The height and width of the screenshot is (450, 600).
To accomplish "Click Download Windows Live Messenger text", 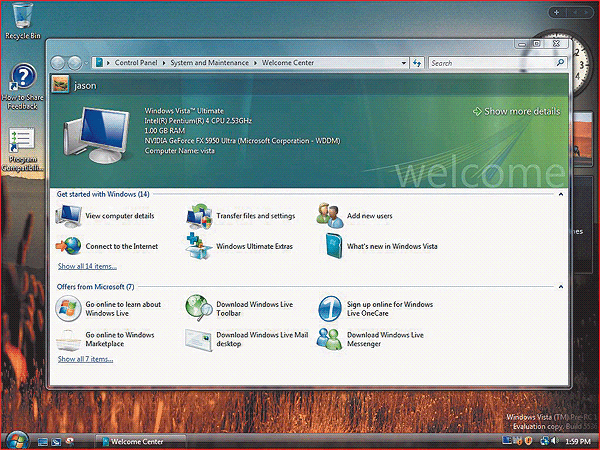I will (385, 339).
